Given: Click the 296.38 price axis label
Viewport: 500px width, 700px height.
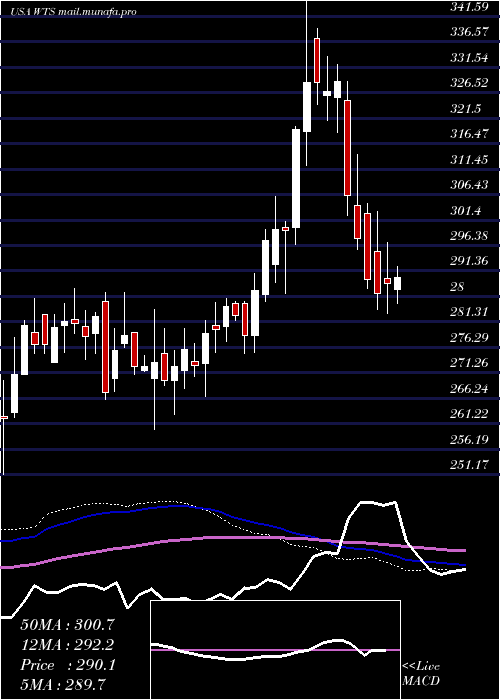Looking at the screenshot, I should pos(467,235).
